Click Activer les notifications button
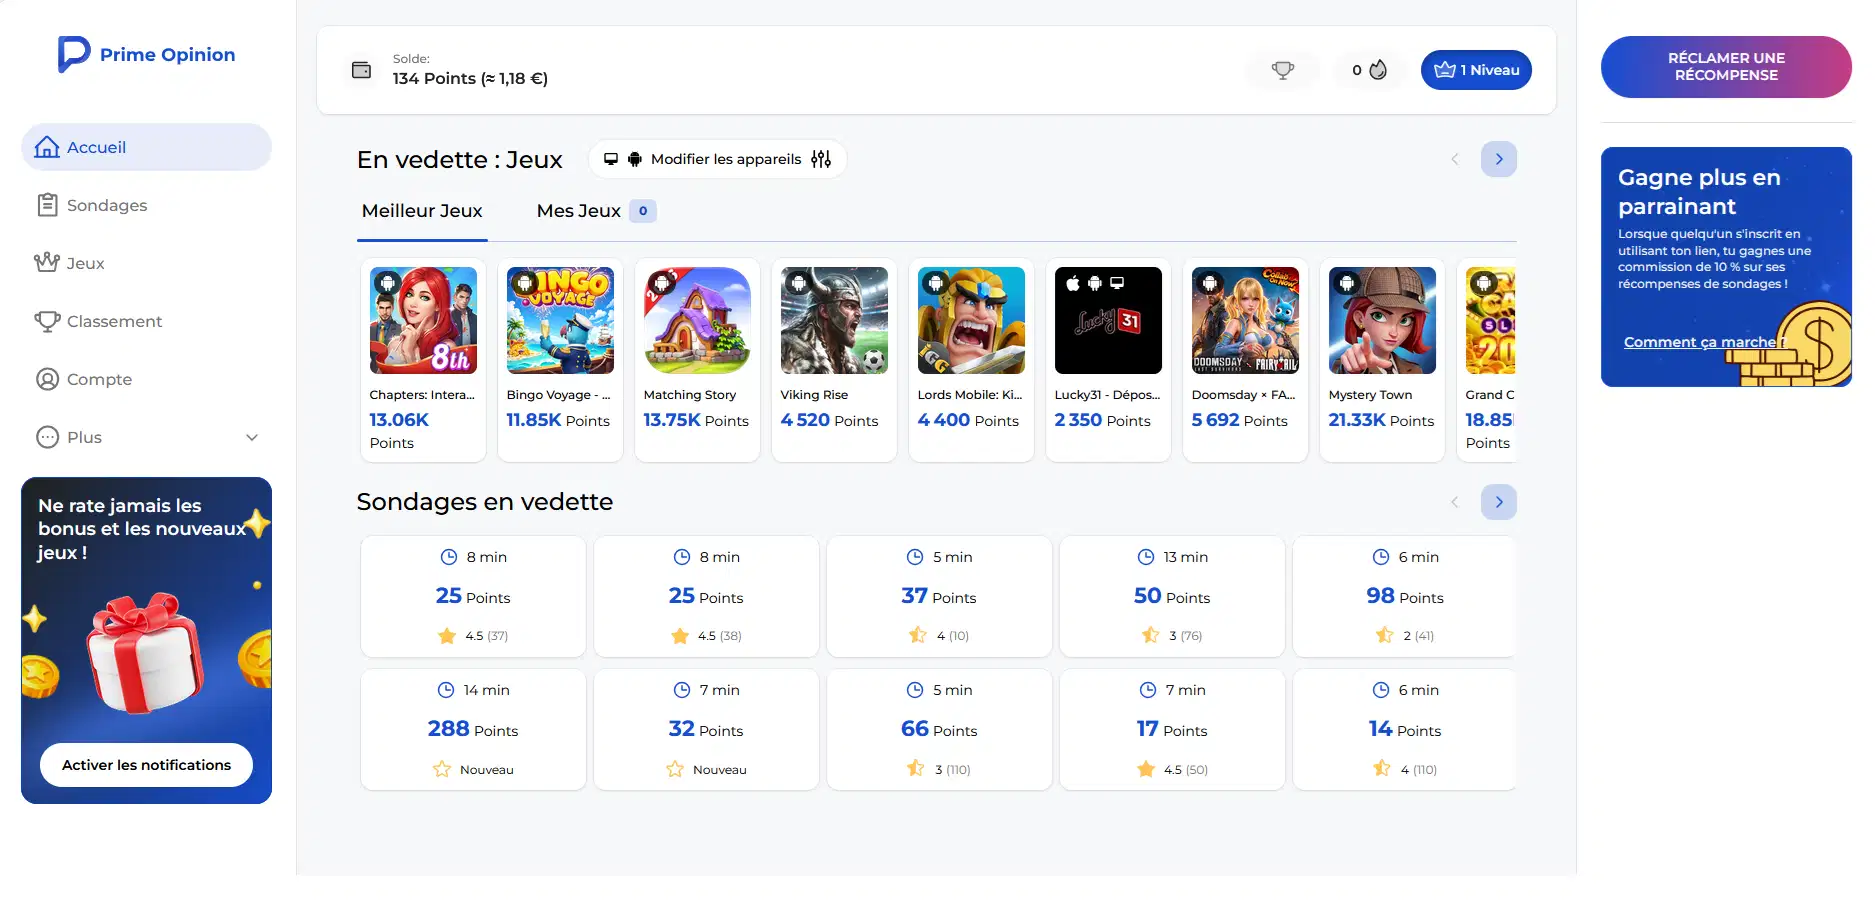Image resolution: width=1875 pixels, height=914 pixels. (x=146, y=765)
